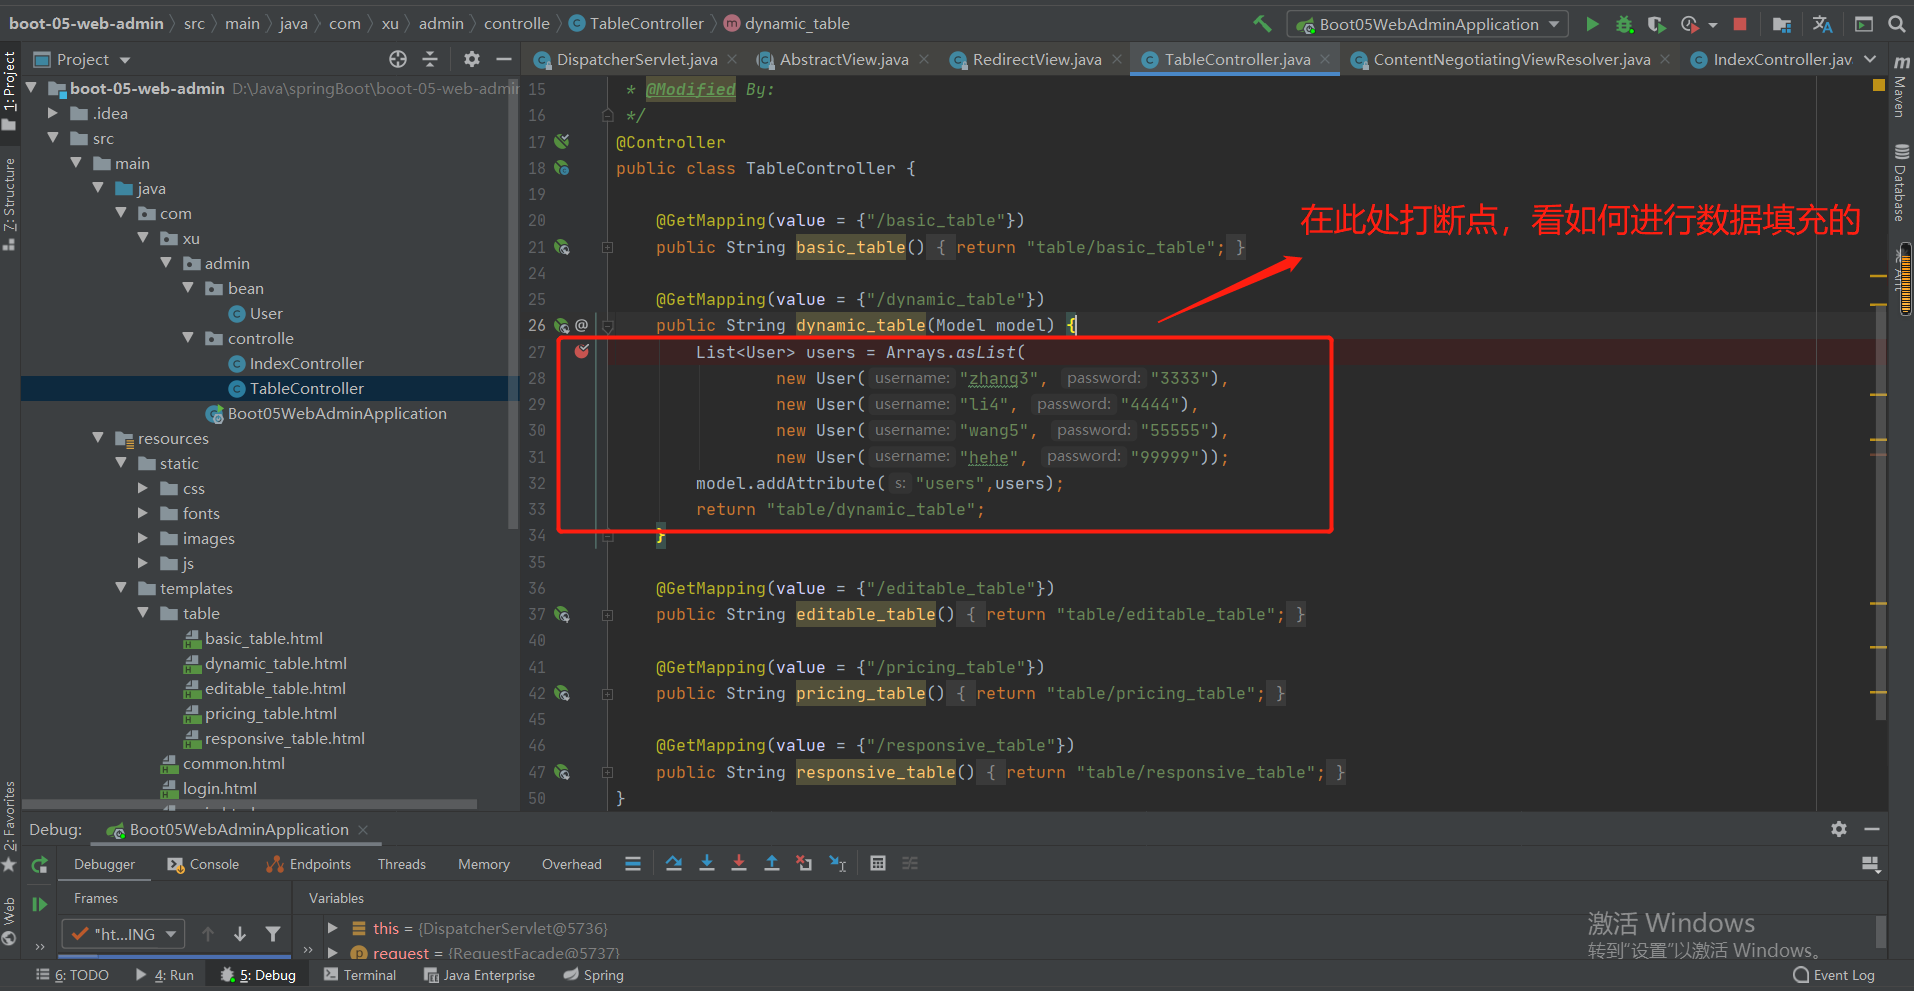This screenshot has width=1914, height=991.
Task: Click the Drop Frame debugger icon
Action: [x=804, y=863]
